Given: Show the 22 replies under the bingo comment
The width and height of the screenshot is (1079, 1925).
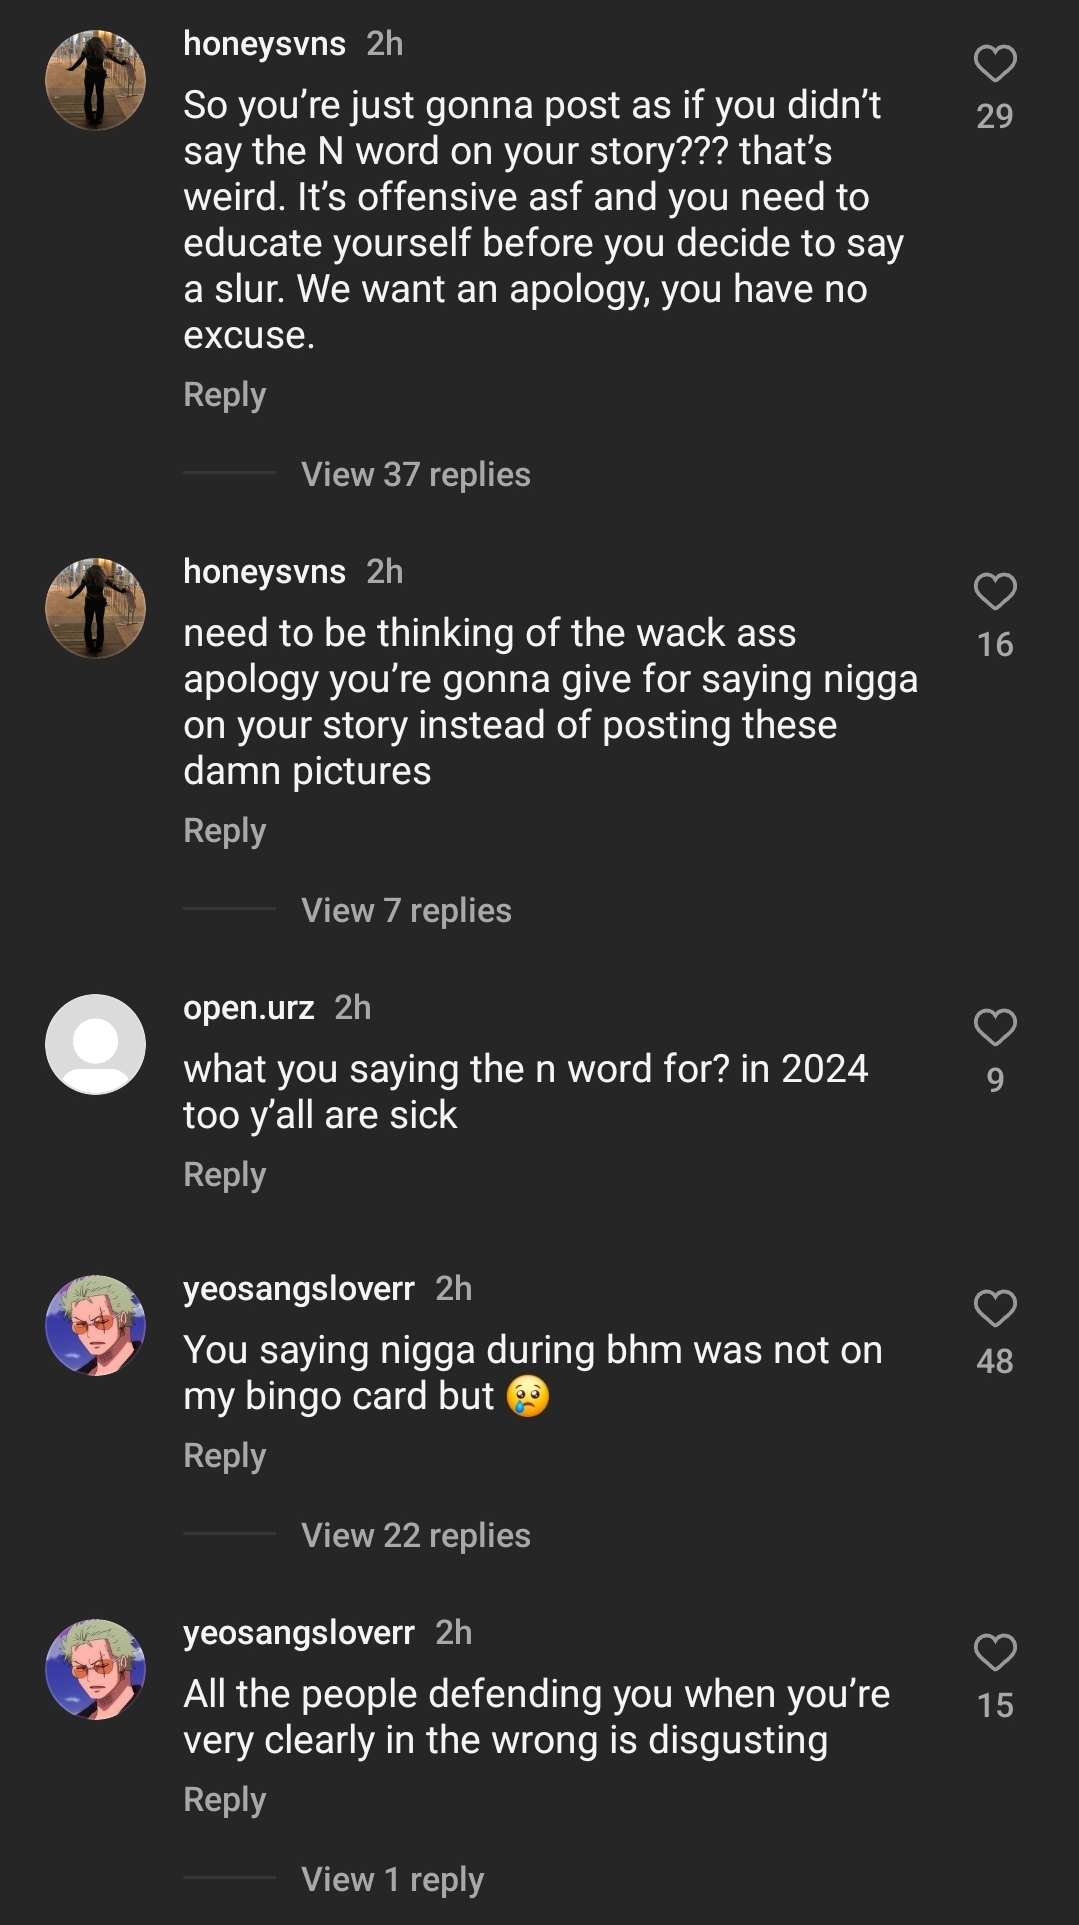Looking at the screenshot, I should coord(416,1535).
